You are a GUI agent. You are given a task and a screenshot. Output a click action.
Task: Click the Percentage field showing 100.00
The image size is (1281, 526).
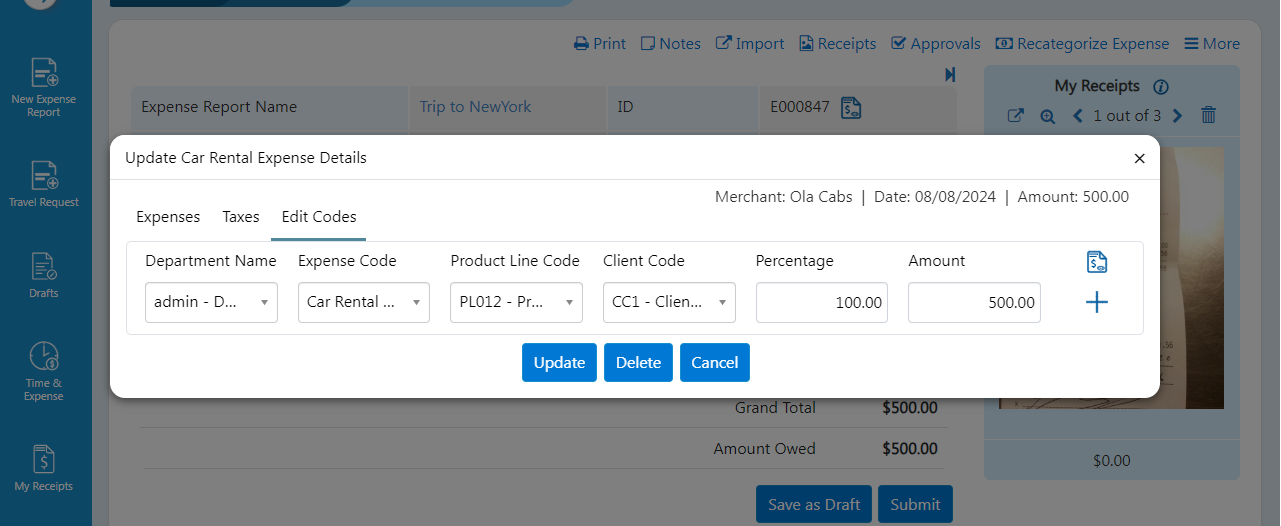(x=822, y=302)
